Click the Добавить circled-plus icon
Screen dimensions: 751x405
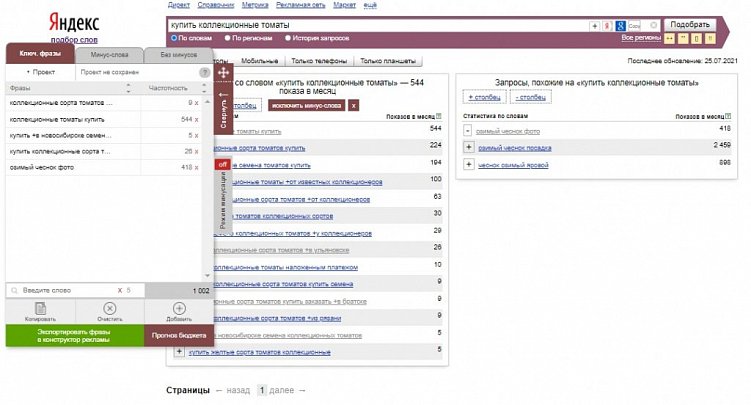179,308
